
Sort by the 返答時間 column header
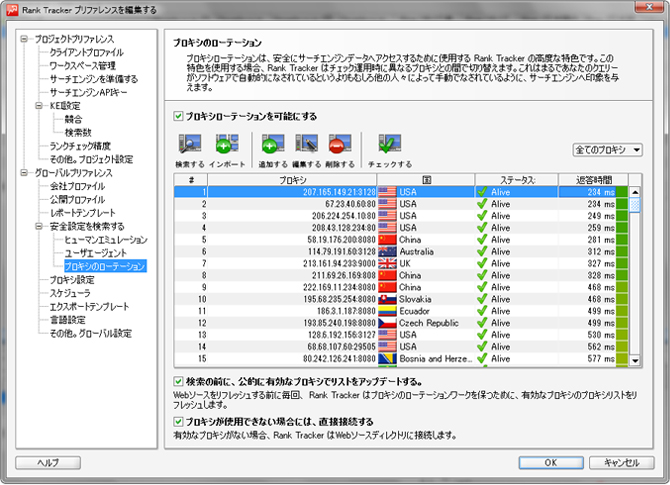[594, 180]
